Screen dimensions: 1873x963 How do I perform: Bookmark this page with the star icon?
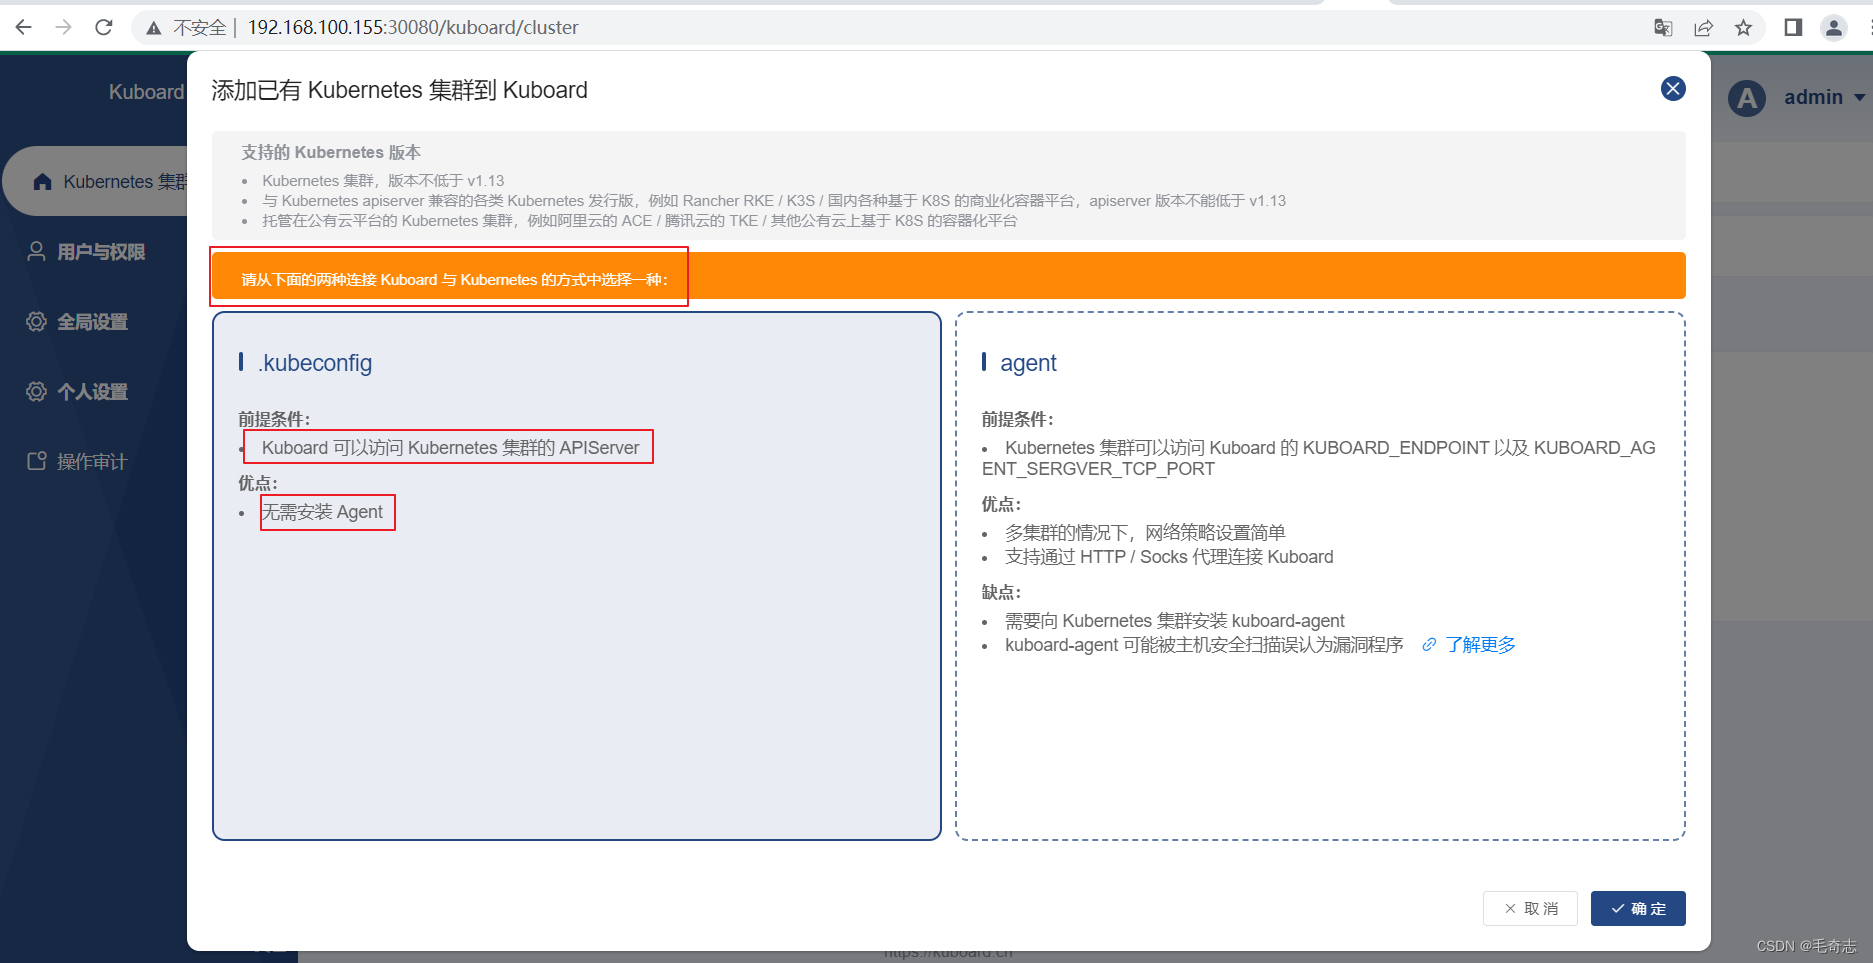tap(1743, 27)
